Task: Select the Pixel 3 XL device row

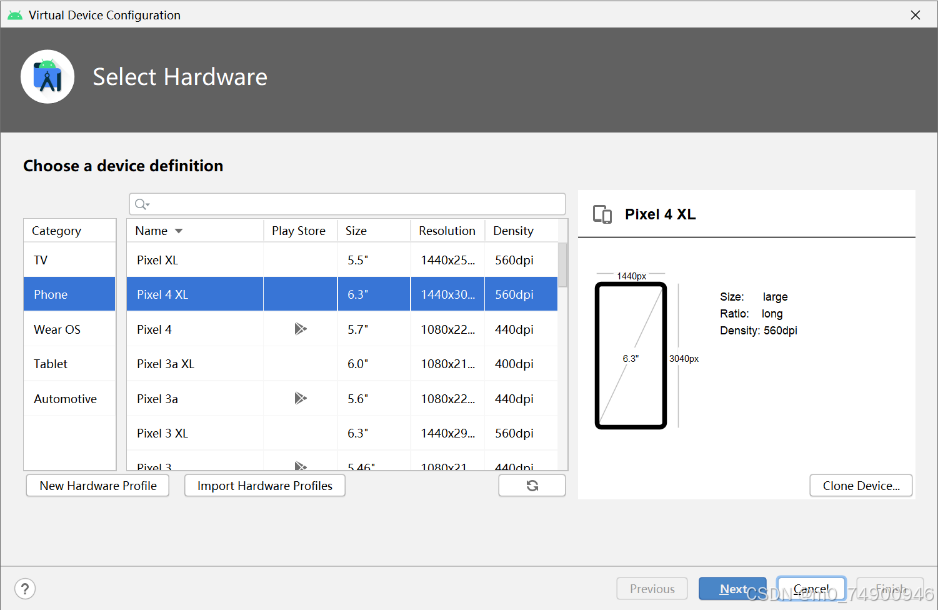Action: (x=342, y=433)
